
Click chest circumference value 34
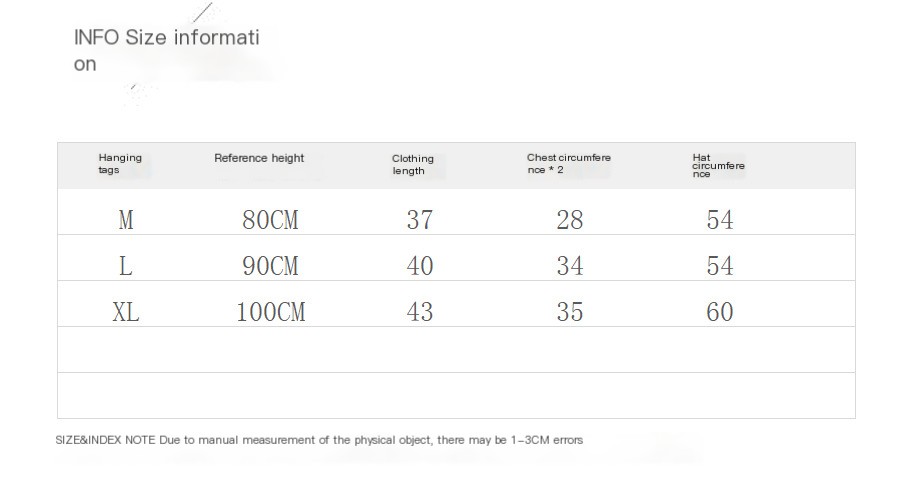[x=569, y=266]
